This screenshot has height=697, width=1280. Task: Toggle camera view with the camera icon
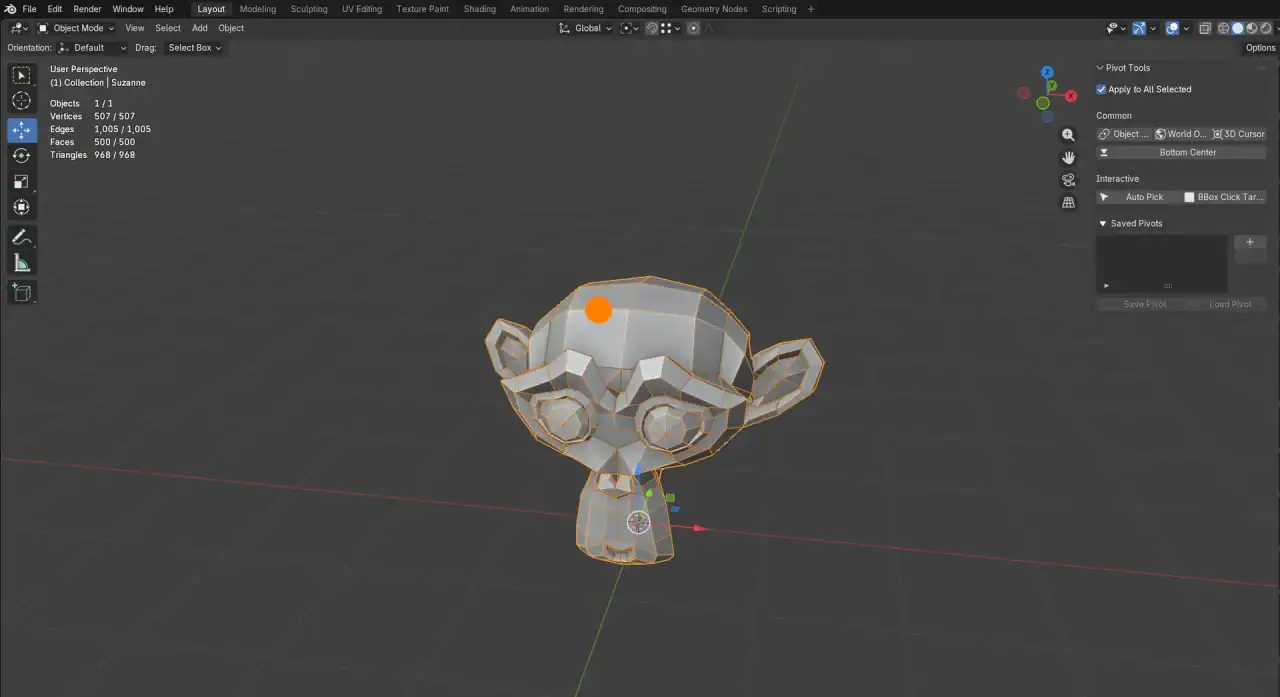pos(1068,180)
